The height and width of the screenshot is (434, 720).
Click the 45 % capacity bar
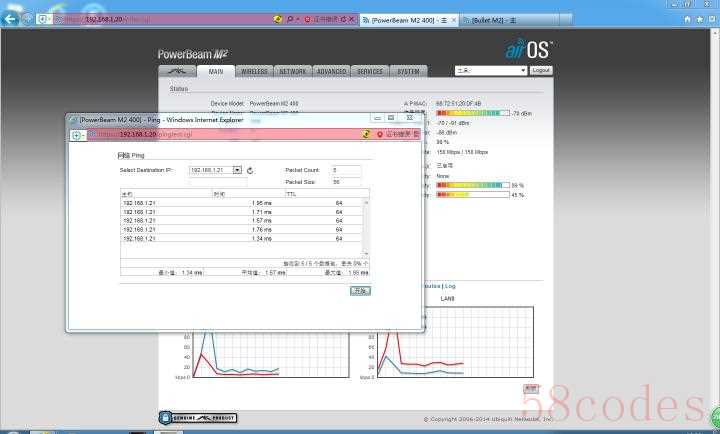[473, 195]
